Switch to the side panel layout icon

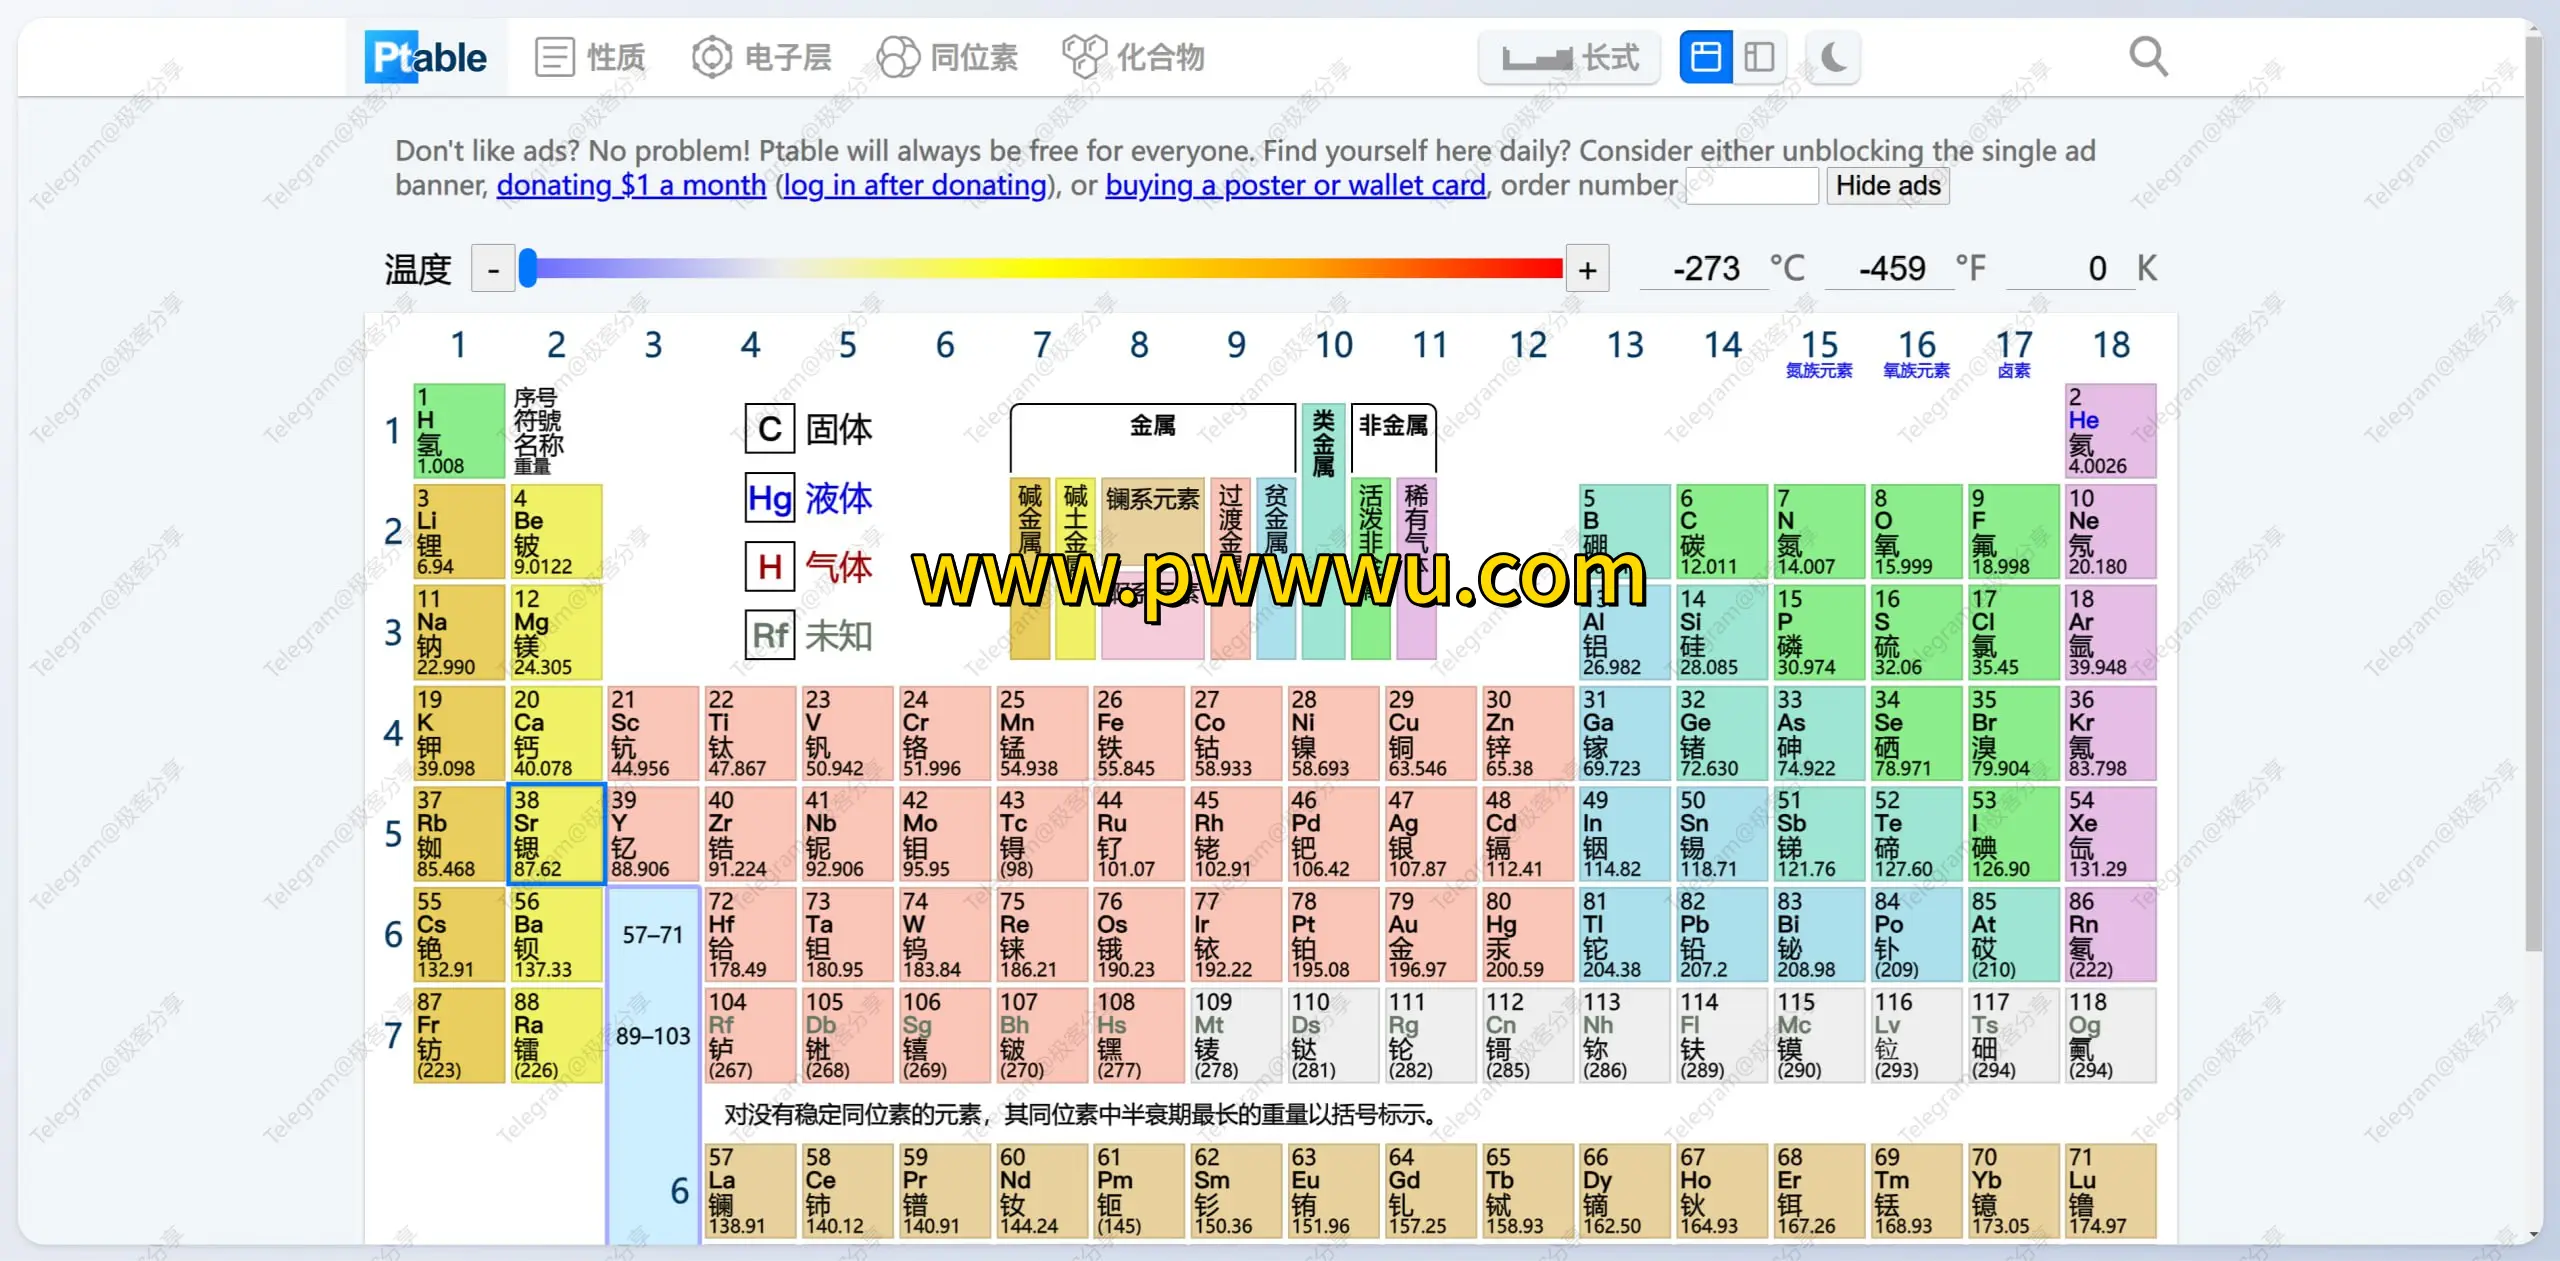click(x=1759, y=58)
